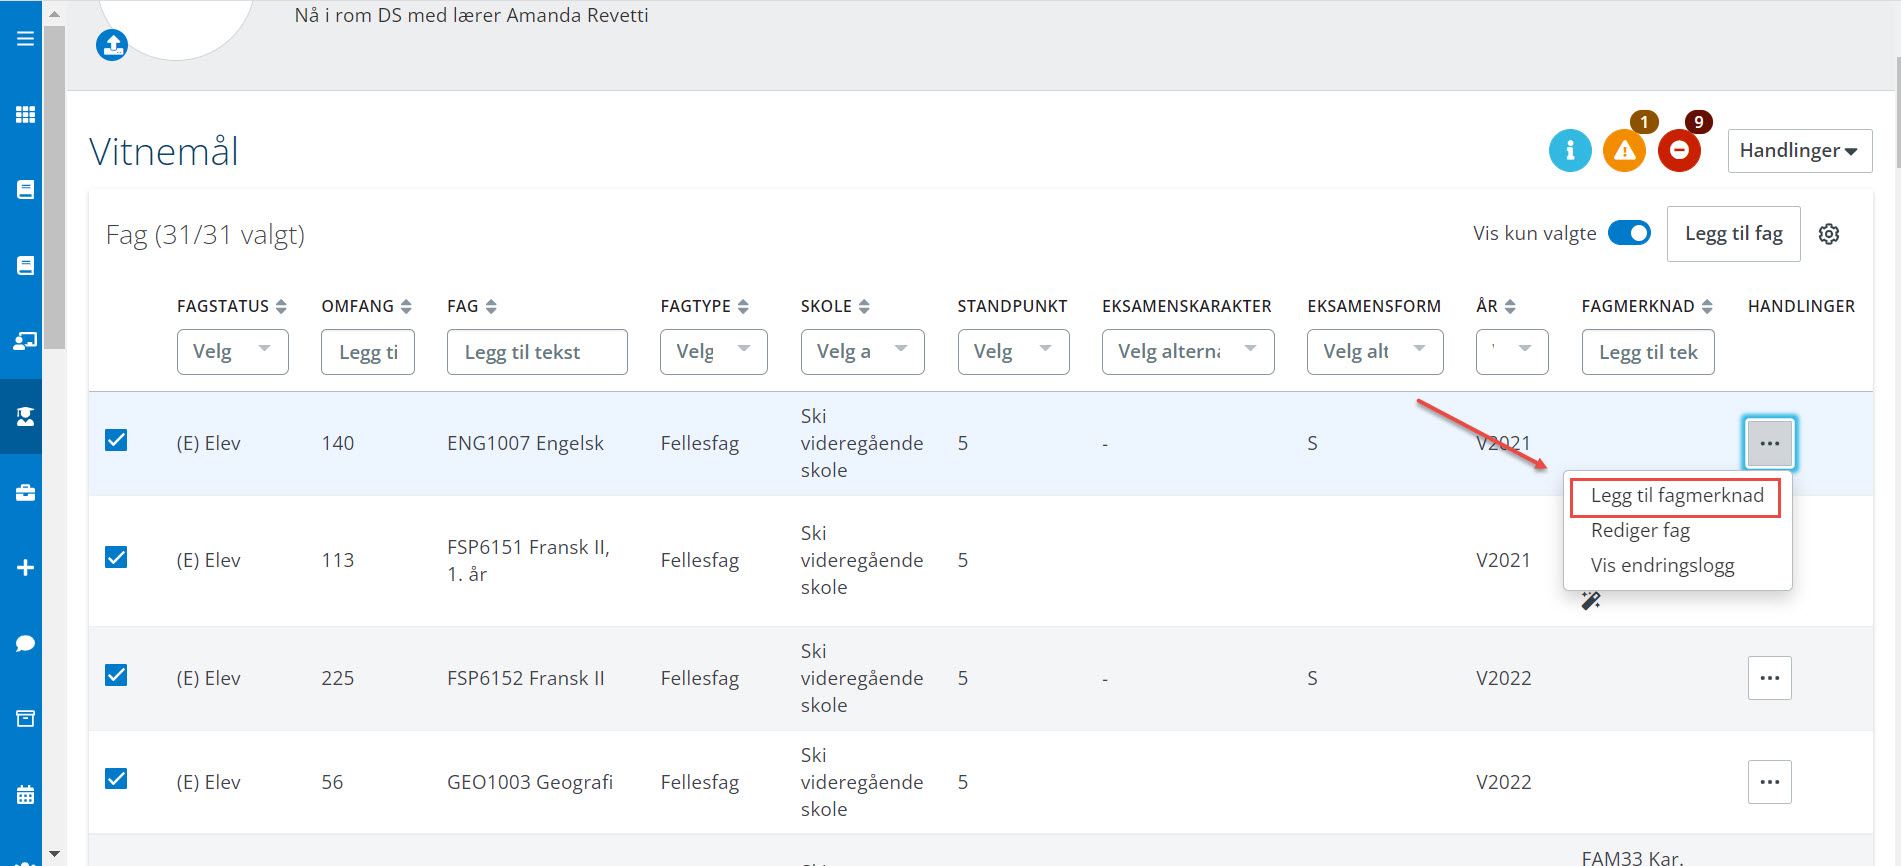The image size is (1901, 866).
Task: Open the STANDPUNKT Velg filter dropdown
Action: pyautogui.click(x=1014, y=352)
